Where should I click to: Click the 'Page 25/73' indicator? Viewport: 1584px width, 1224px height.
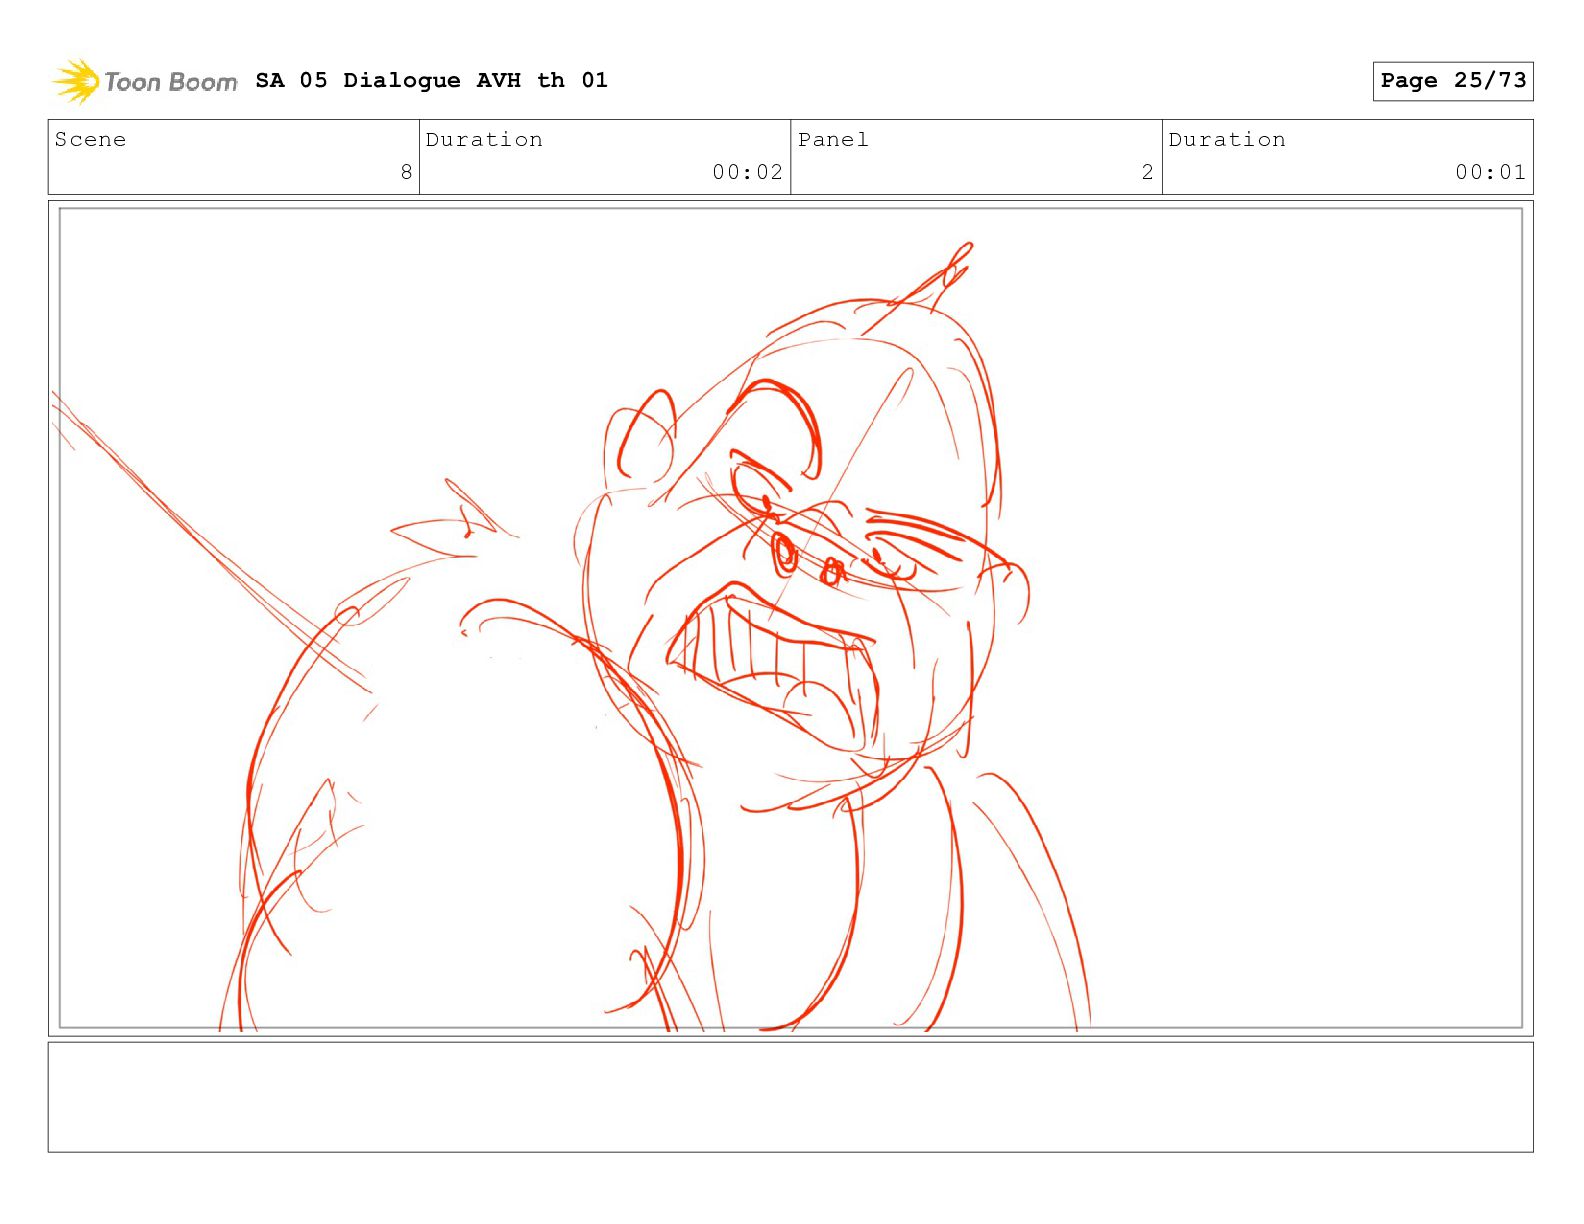[1453, 81]
